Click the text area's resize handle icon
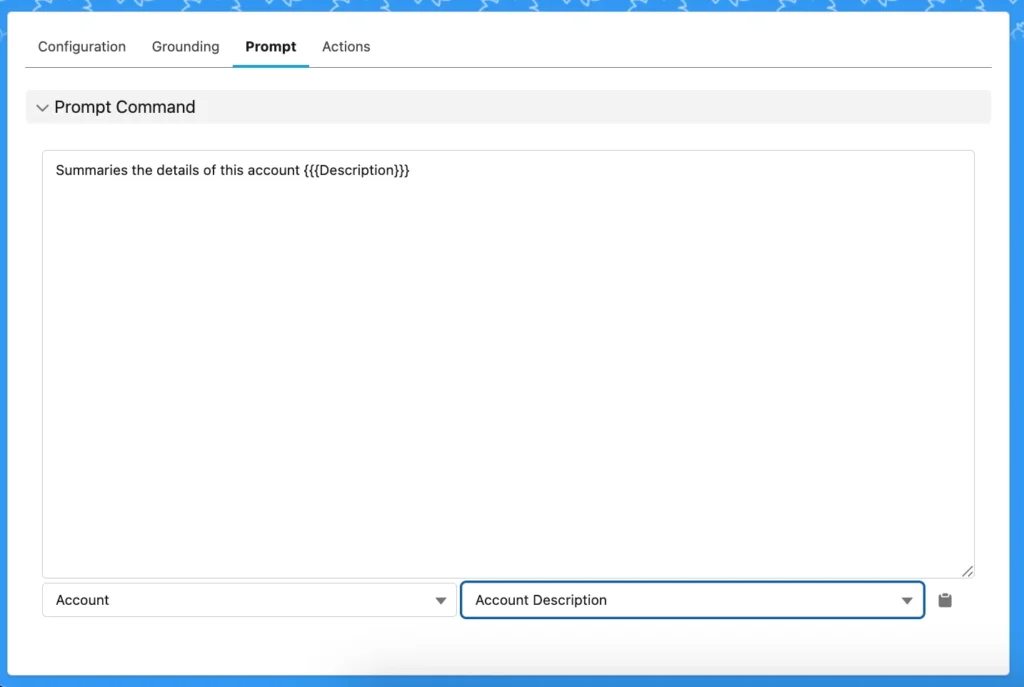The height and width of the screenshot is (687, 1024). click(967, 571)
